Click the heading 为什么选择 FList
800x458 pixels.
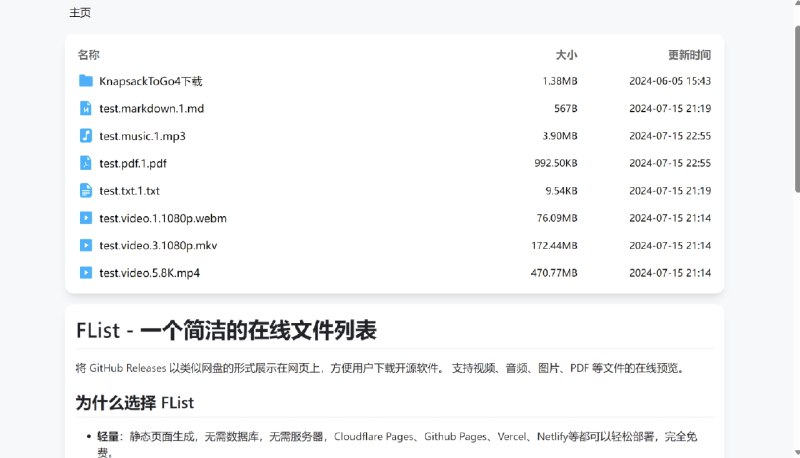click(x=135, y=403)
